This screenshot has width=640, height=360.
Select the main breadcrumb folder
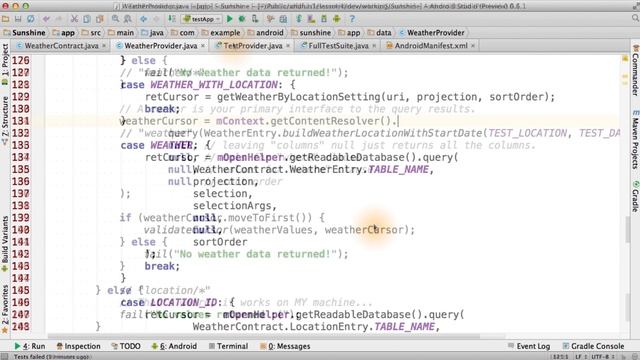[x=121, y=33]
